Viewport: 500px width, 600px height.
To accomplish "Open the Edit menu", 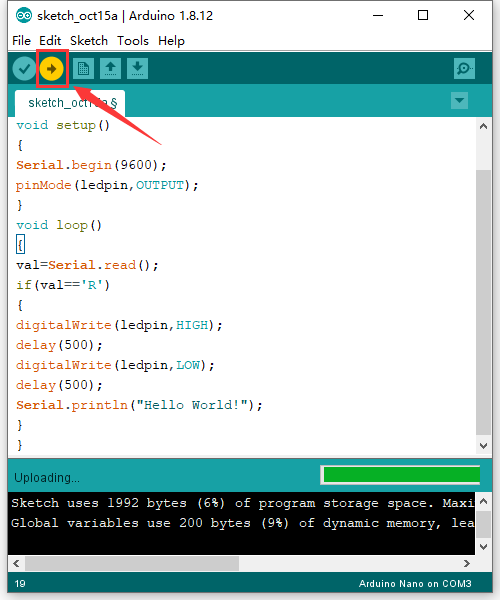I will 50,41.
